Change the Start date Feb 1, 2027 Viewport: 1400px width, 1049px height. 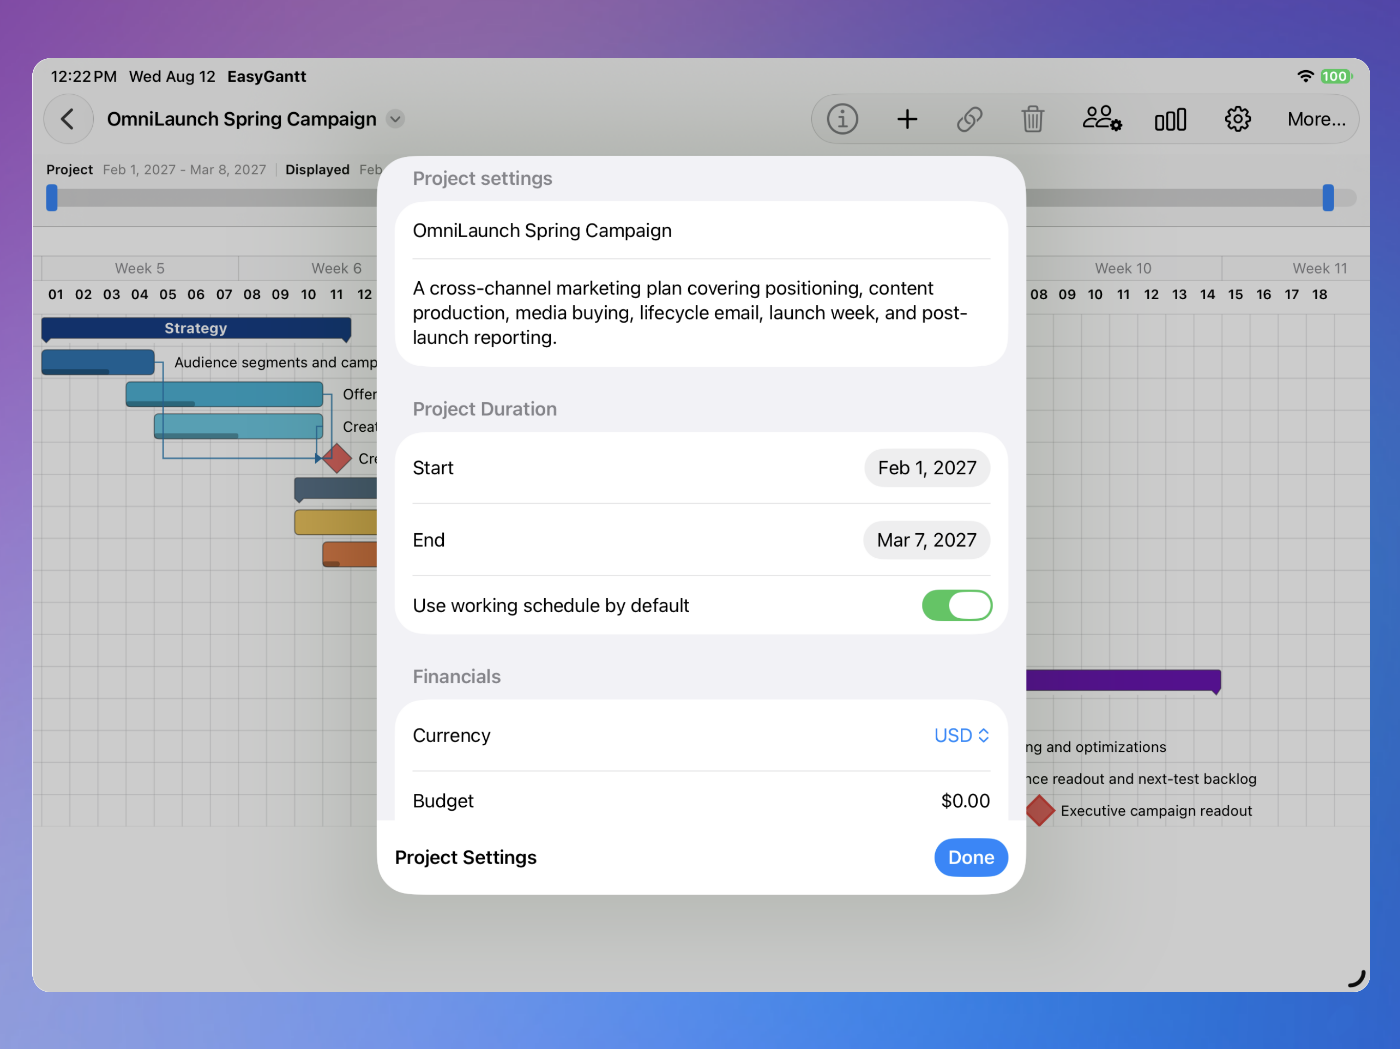(927, 468)
